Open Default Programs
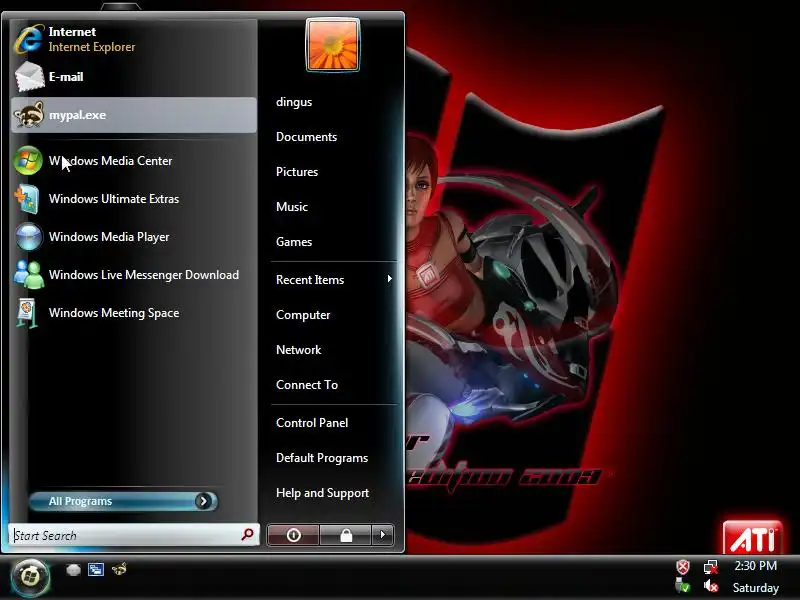 [322, 458]
